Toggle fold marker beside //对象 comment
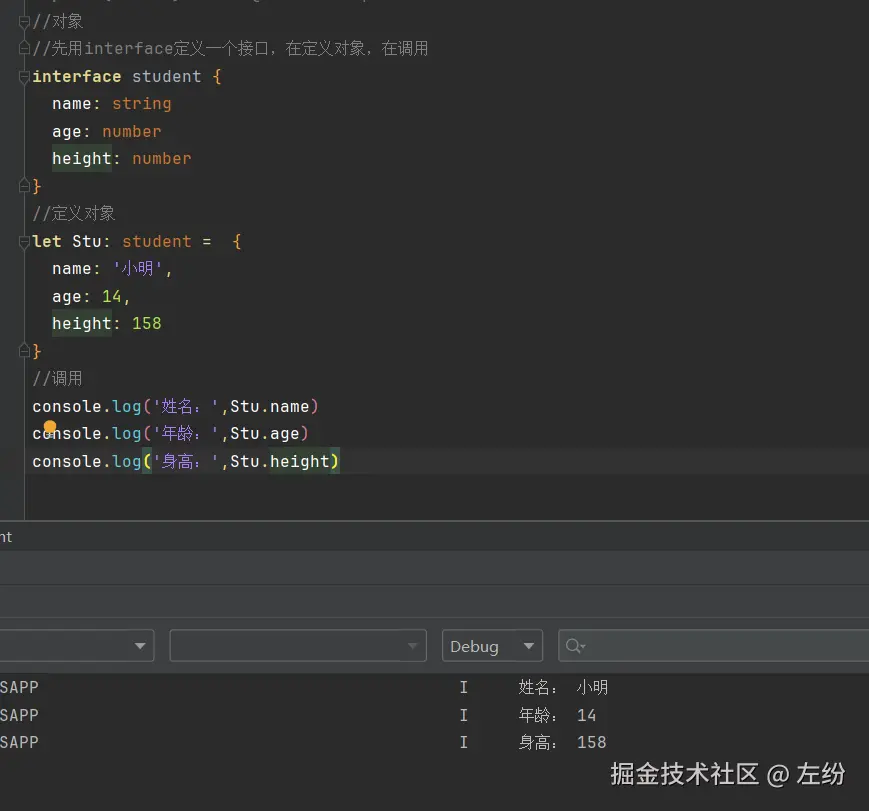This screenshot has height=811, width=869. (24, 22)
